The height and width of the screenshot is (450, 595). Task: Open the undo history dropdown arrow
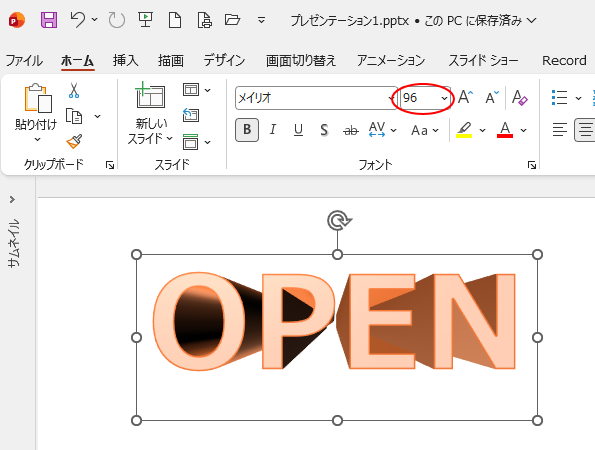(94, 19)
